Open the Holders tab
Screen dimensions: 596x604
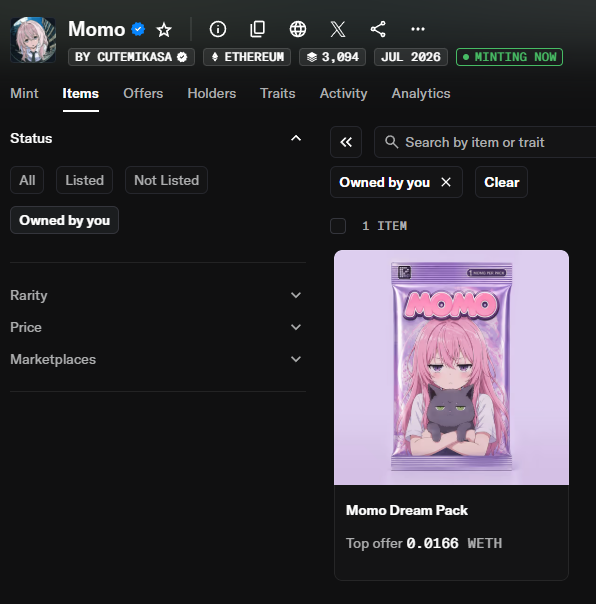(212, 94)
